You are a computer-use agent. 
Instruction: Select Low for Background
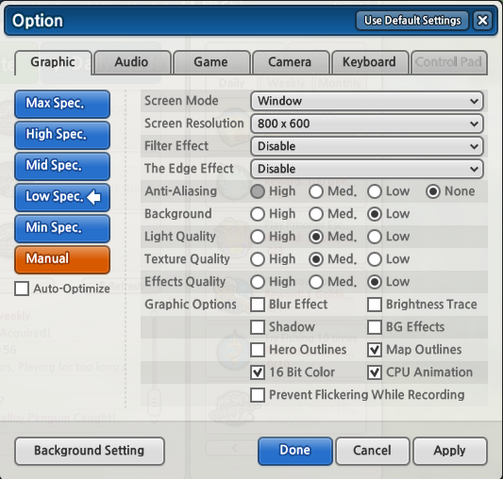[374, 214]
